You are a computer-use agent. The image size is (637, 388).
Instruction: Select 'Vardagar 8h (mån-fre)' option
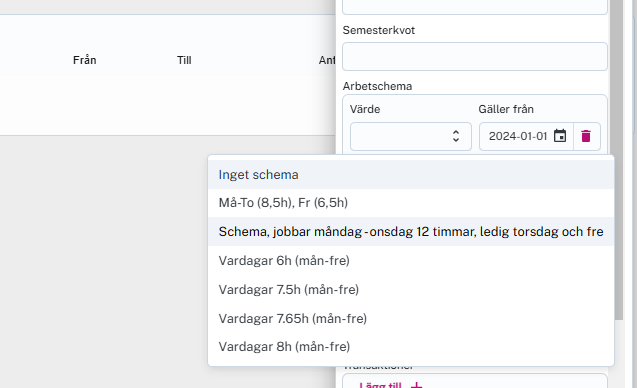tap(411, 347)
